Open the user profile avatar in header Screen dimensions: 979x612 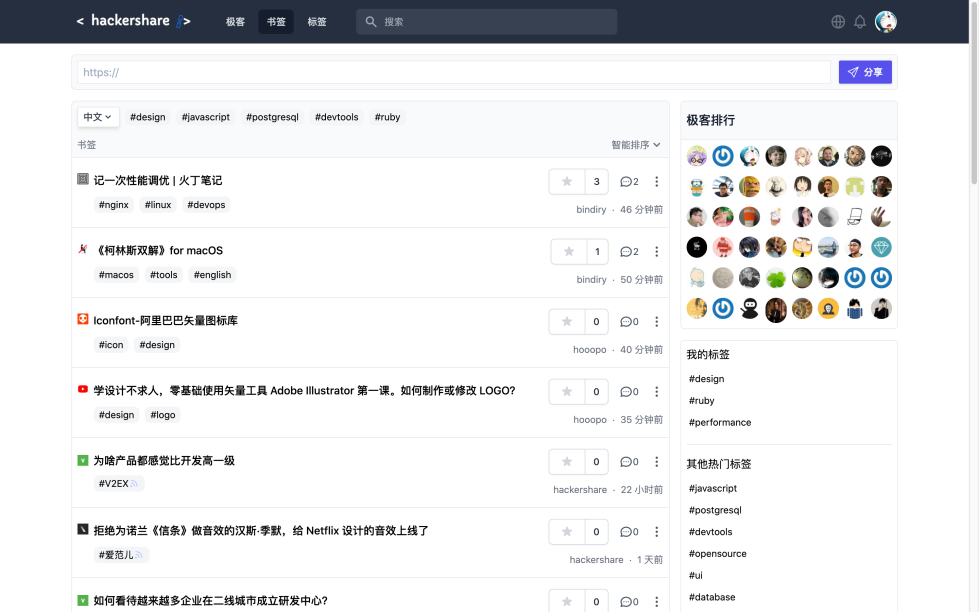coord(885,22)
